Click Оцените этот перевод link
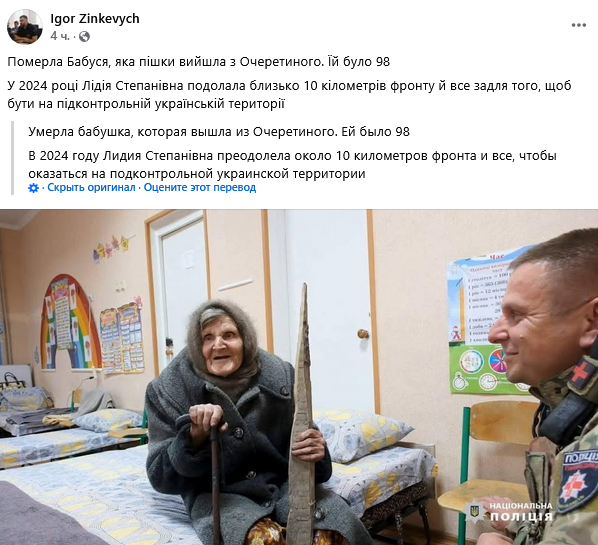Screen dimensions: 598x545 point(200,188)
